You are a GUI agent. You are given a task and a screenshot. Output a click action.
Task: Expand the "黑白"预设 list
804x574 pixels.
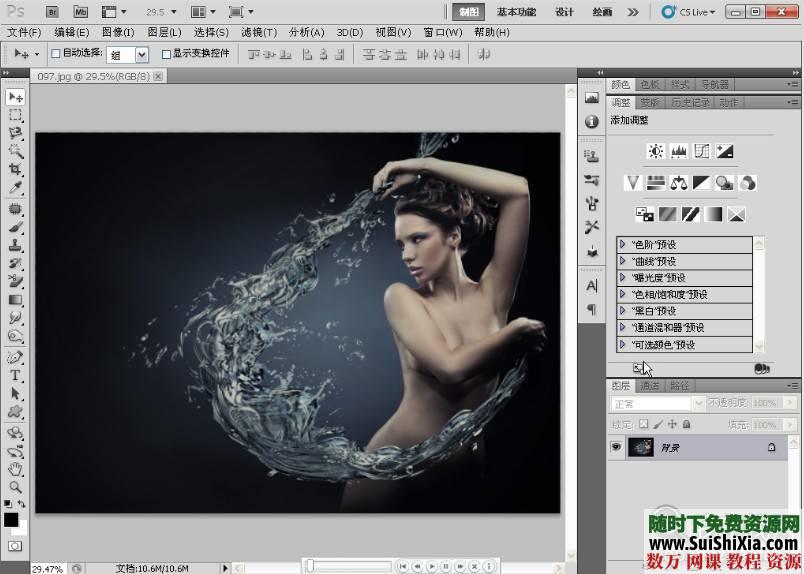point(622,311)
